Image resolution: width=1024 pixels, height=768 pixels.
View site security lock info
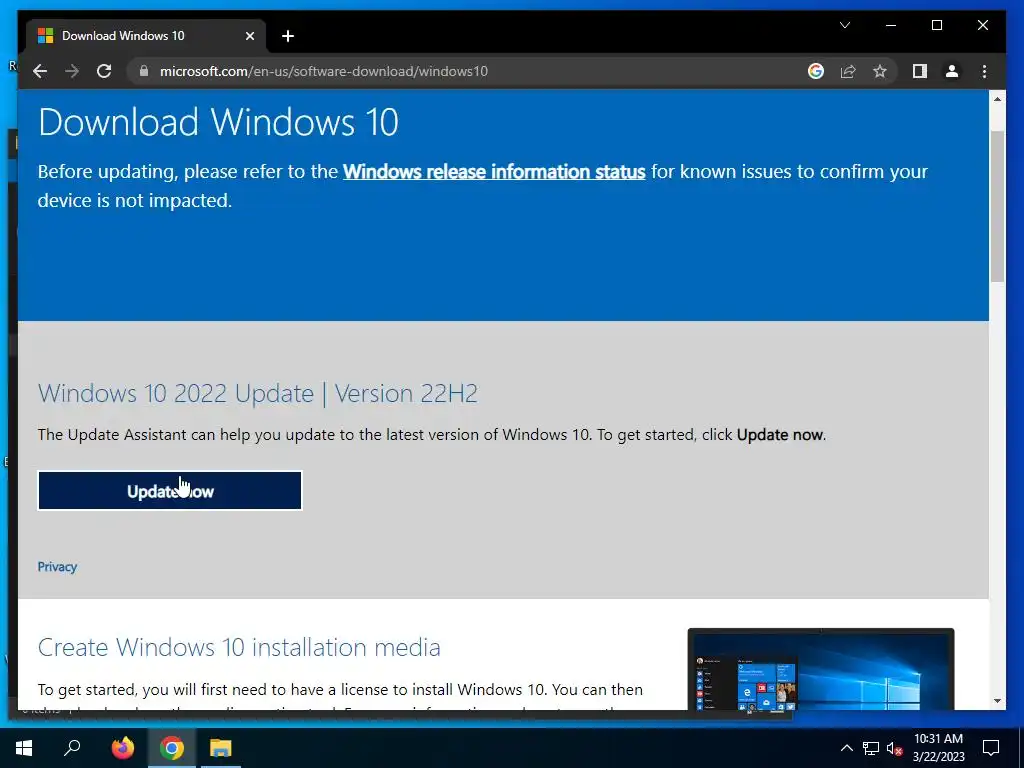point(144,71)
